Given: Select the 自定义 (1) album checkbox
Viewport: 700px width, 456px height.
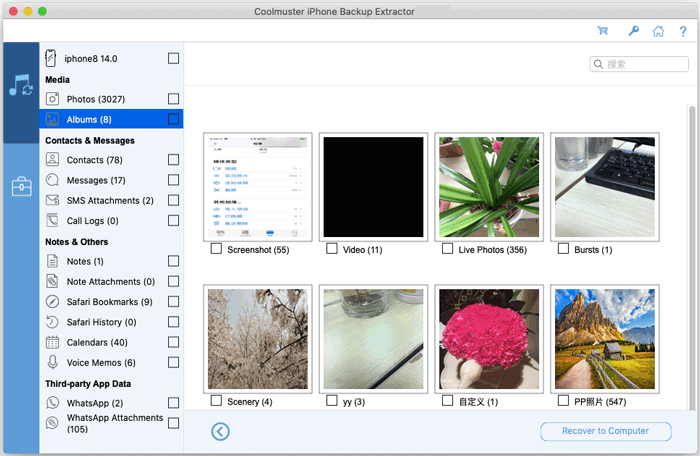Looking at the screenshot, I should click(447, 401).
